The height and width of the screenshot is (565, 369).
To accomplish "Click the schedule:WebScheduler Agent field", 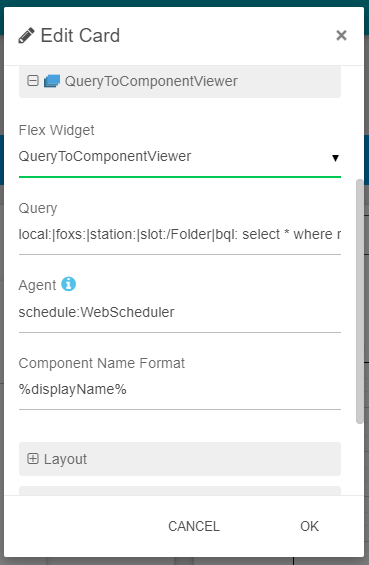I will (180, 312).
